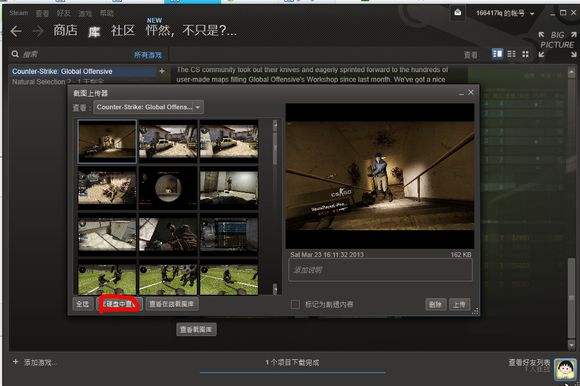Switch library to detail list view icon

tap(498, 54)
